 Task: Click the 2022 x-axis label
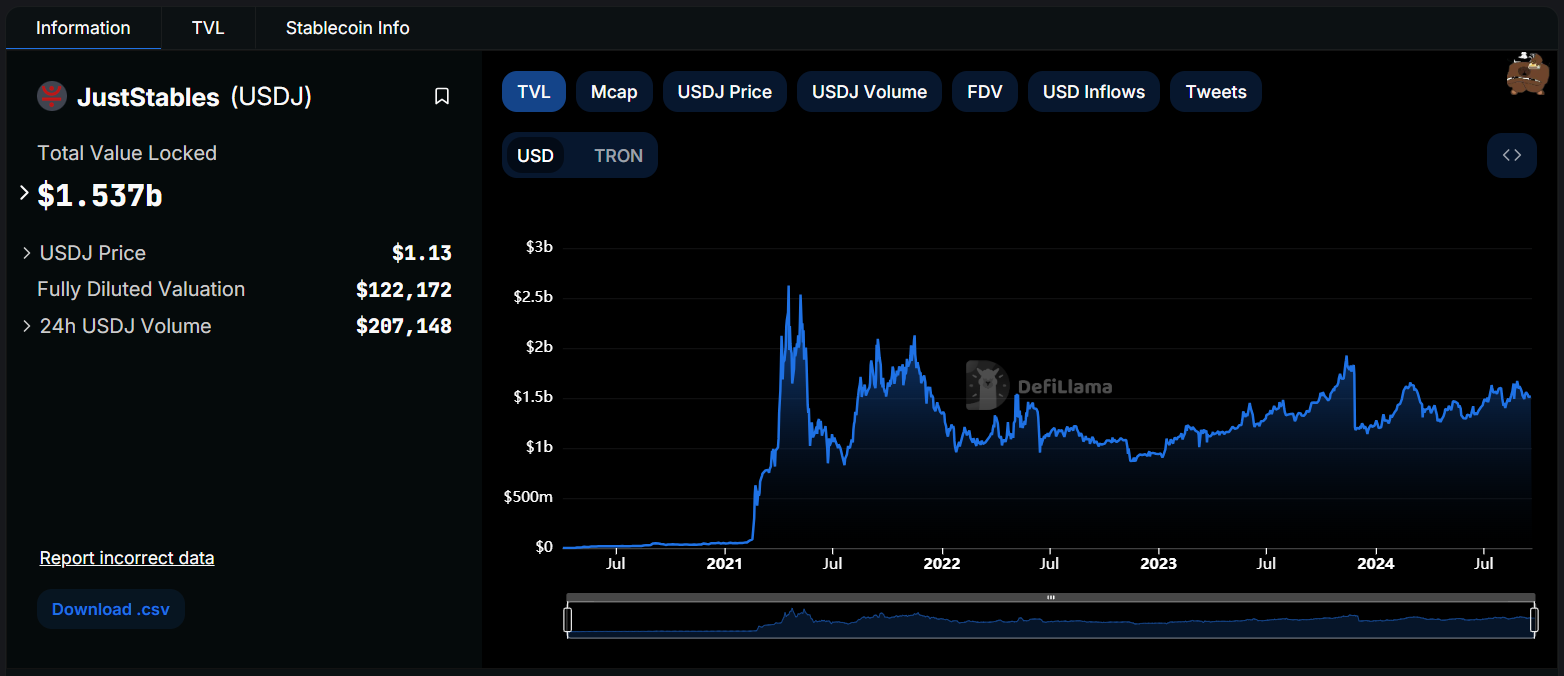pos(941,564)
